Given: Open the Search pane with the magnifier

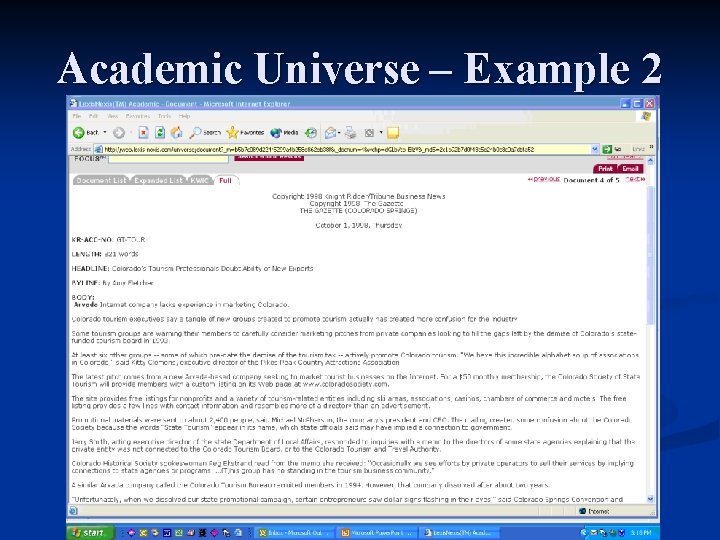Looking at the screenshot, I should coord(205,133).
